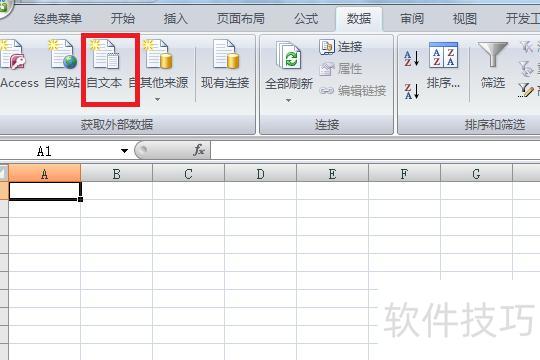Expand the 自其他来源 dropdown arrow
The image size is (540, 360).
point(157,100)
